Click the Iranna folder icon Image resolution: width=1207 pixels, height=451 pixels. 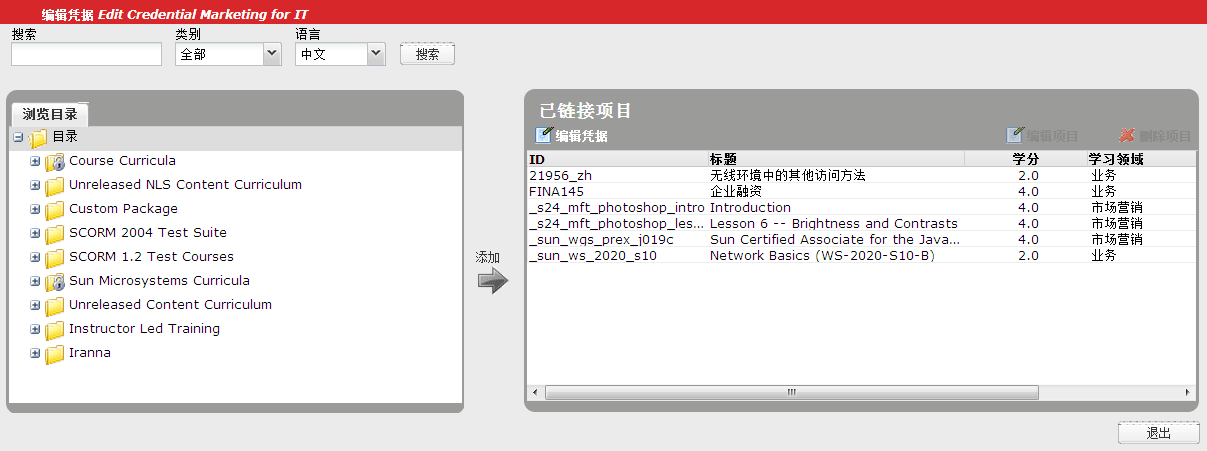click(x=55, y=353)
